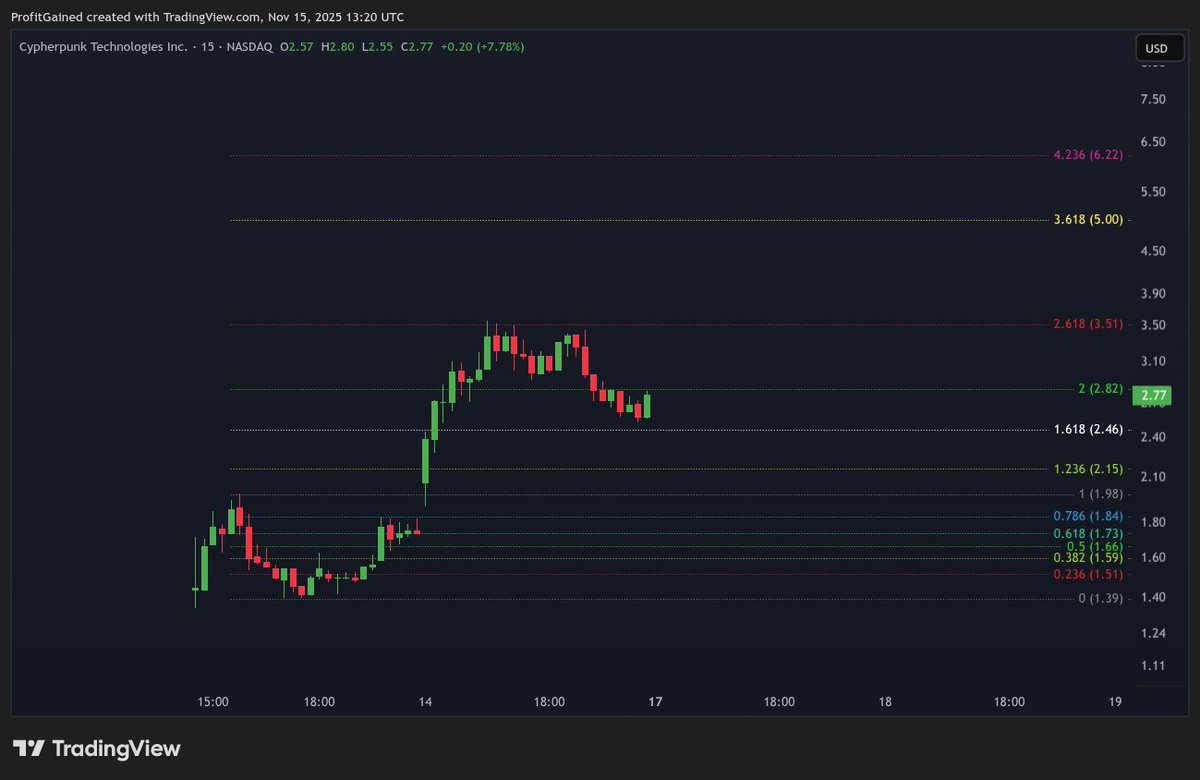This screenshot has width=1200, height=780.
Task: Select the 2 (2.82) Fibonacci level label
Action: [x=1100, y=388]
